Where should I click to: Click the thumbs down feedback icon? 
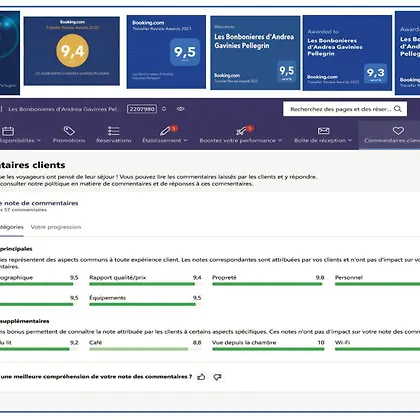click(x=218, y=377)
